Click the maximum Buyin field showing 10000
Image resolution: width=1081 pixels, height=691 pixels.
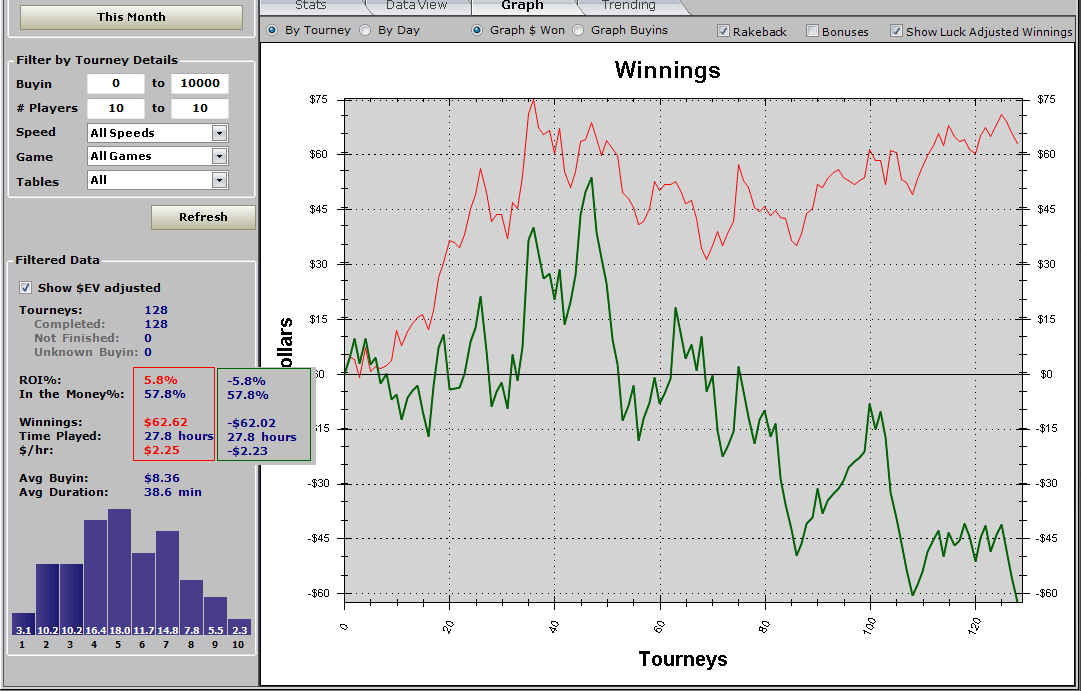coord(199,84)
